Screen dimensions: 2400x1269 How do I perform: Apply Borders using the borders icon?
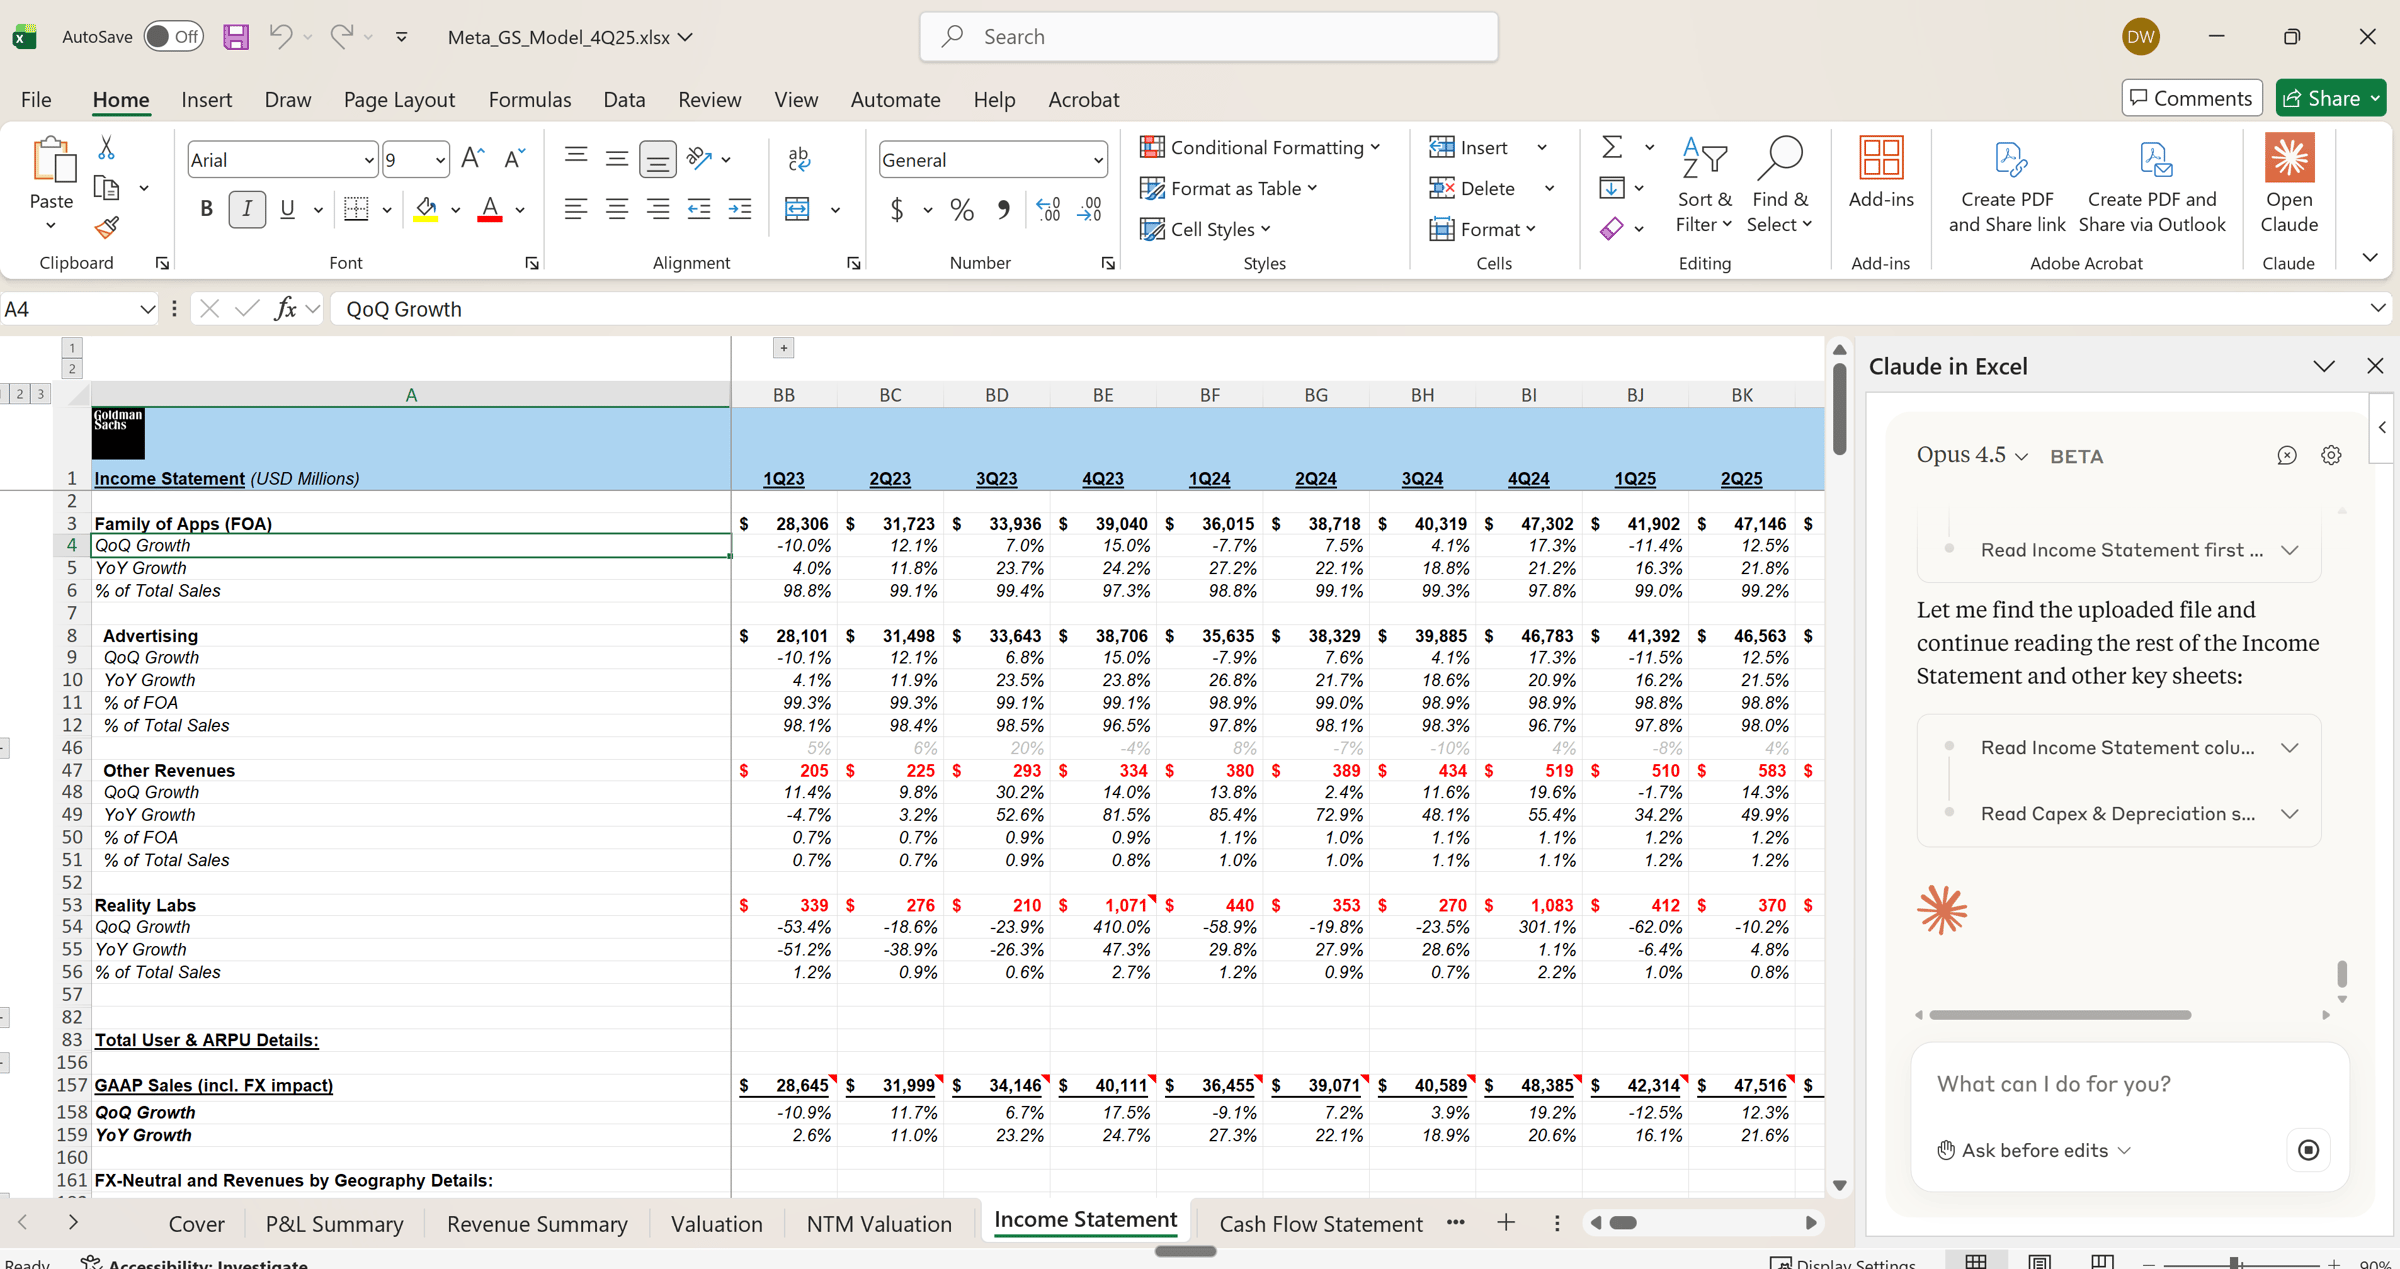356,209
